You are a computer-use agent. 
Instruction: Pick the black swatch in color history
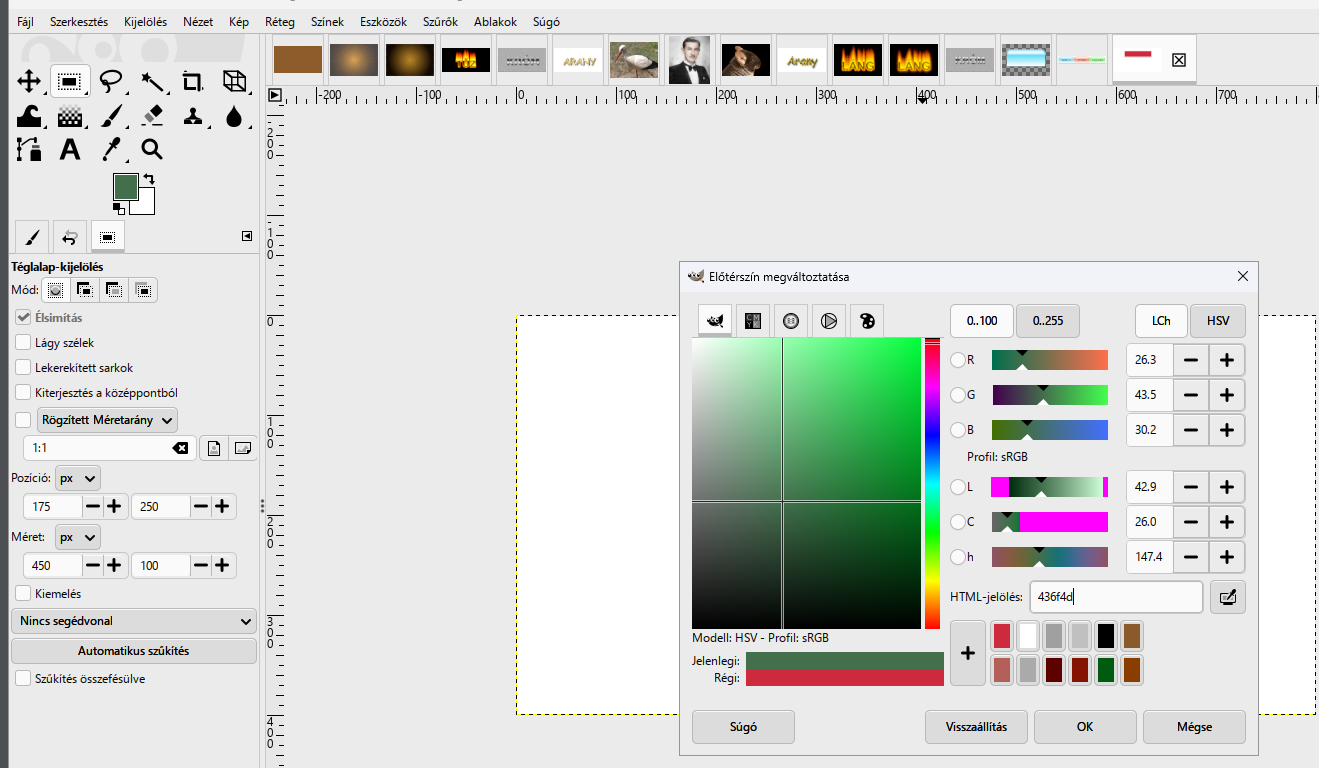[1106, 636]
